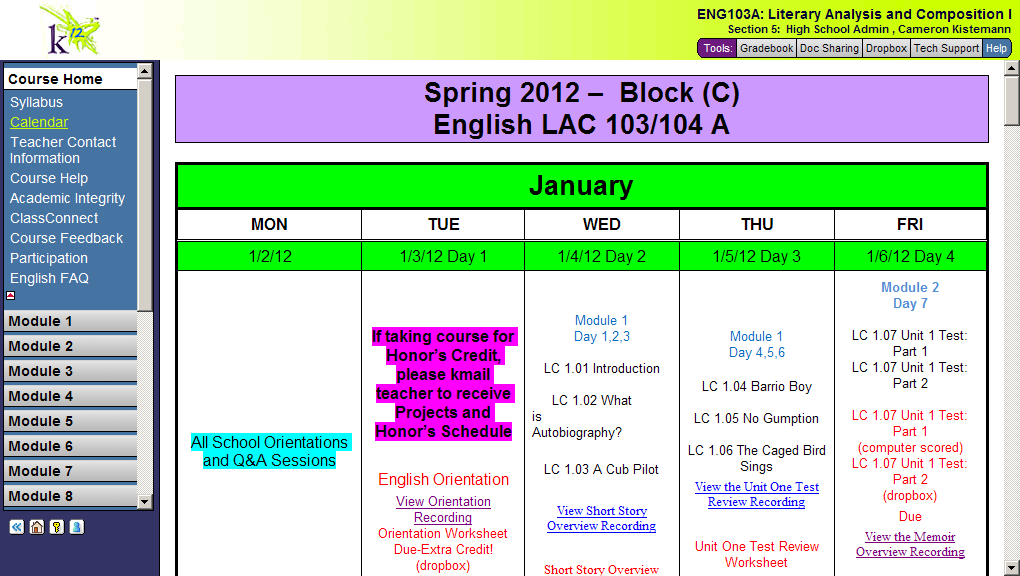This screenshot has height=576, width=1020.
Task: Expand the Module 1 section
Action: point(68,321)
